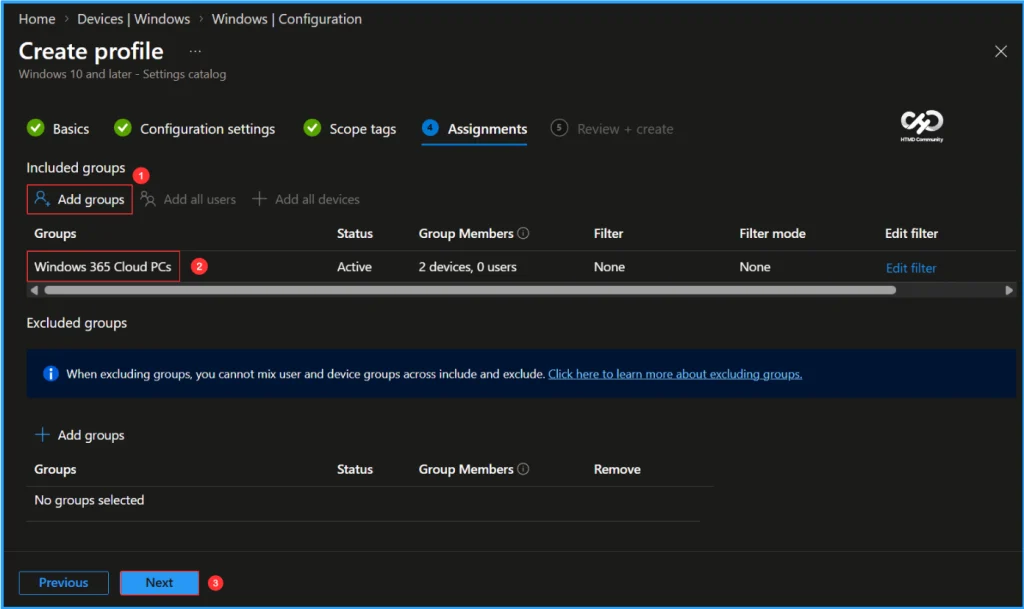The image size is (1024, 609).
Task: Open Windows | Configuration breadcrumb
Action: coord(286,19)
